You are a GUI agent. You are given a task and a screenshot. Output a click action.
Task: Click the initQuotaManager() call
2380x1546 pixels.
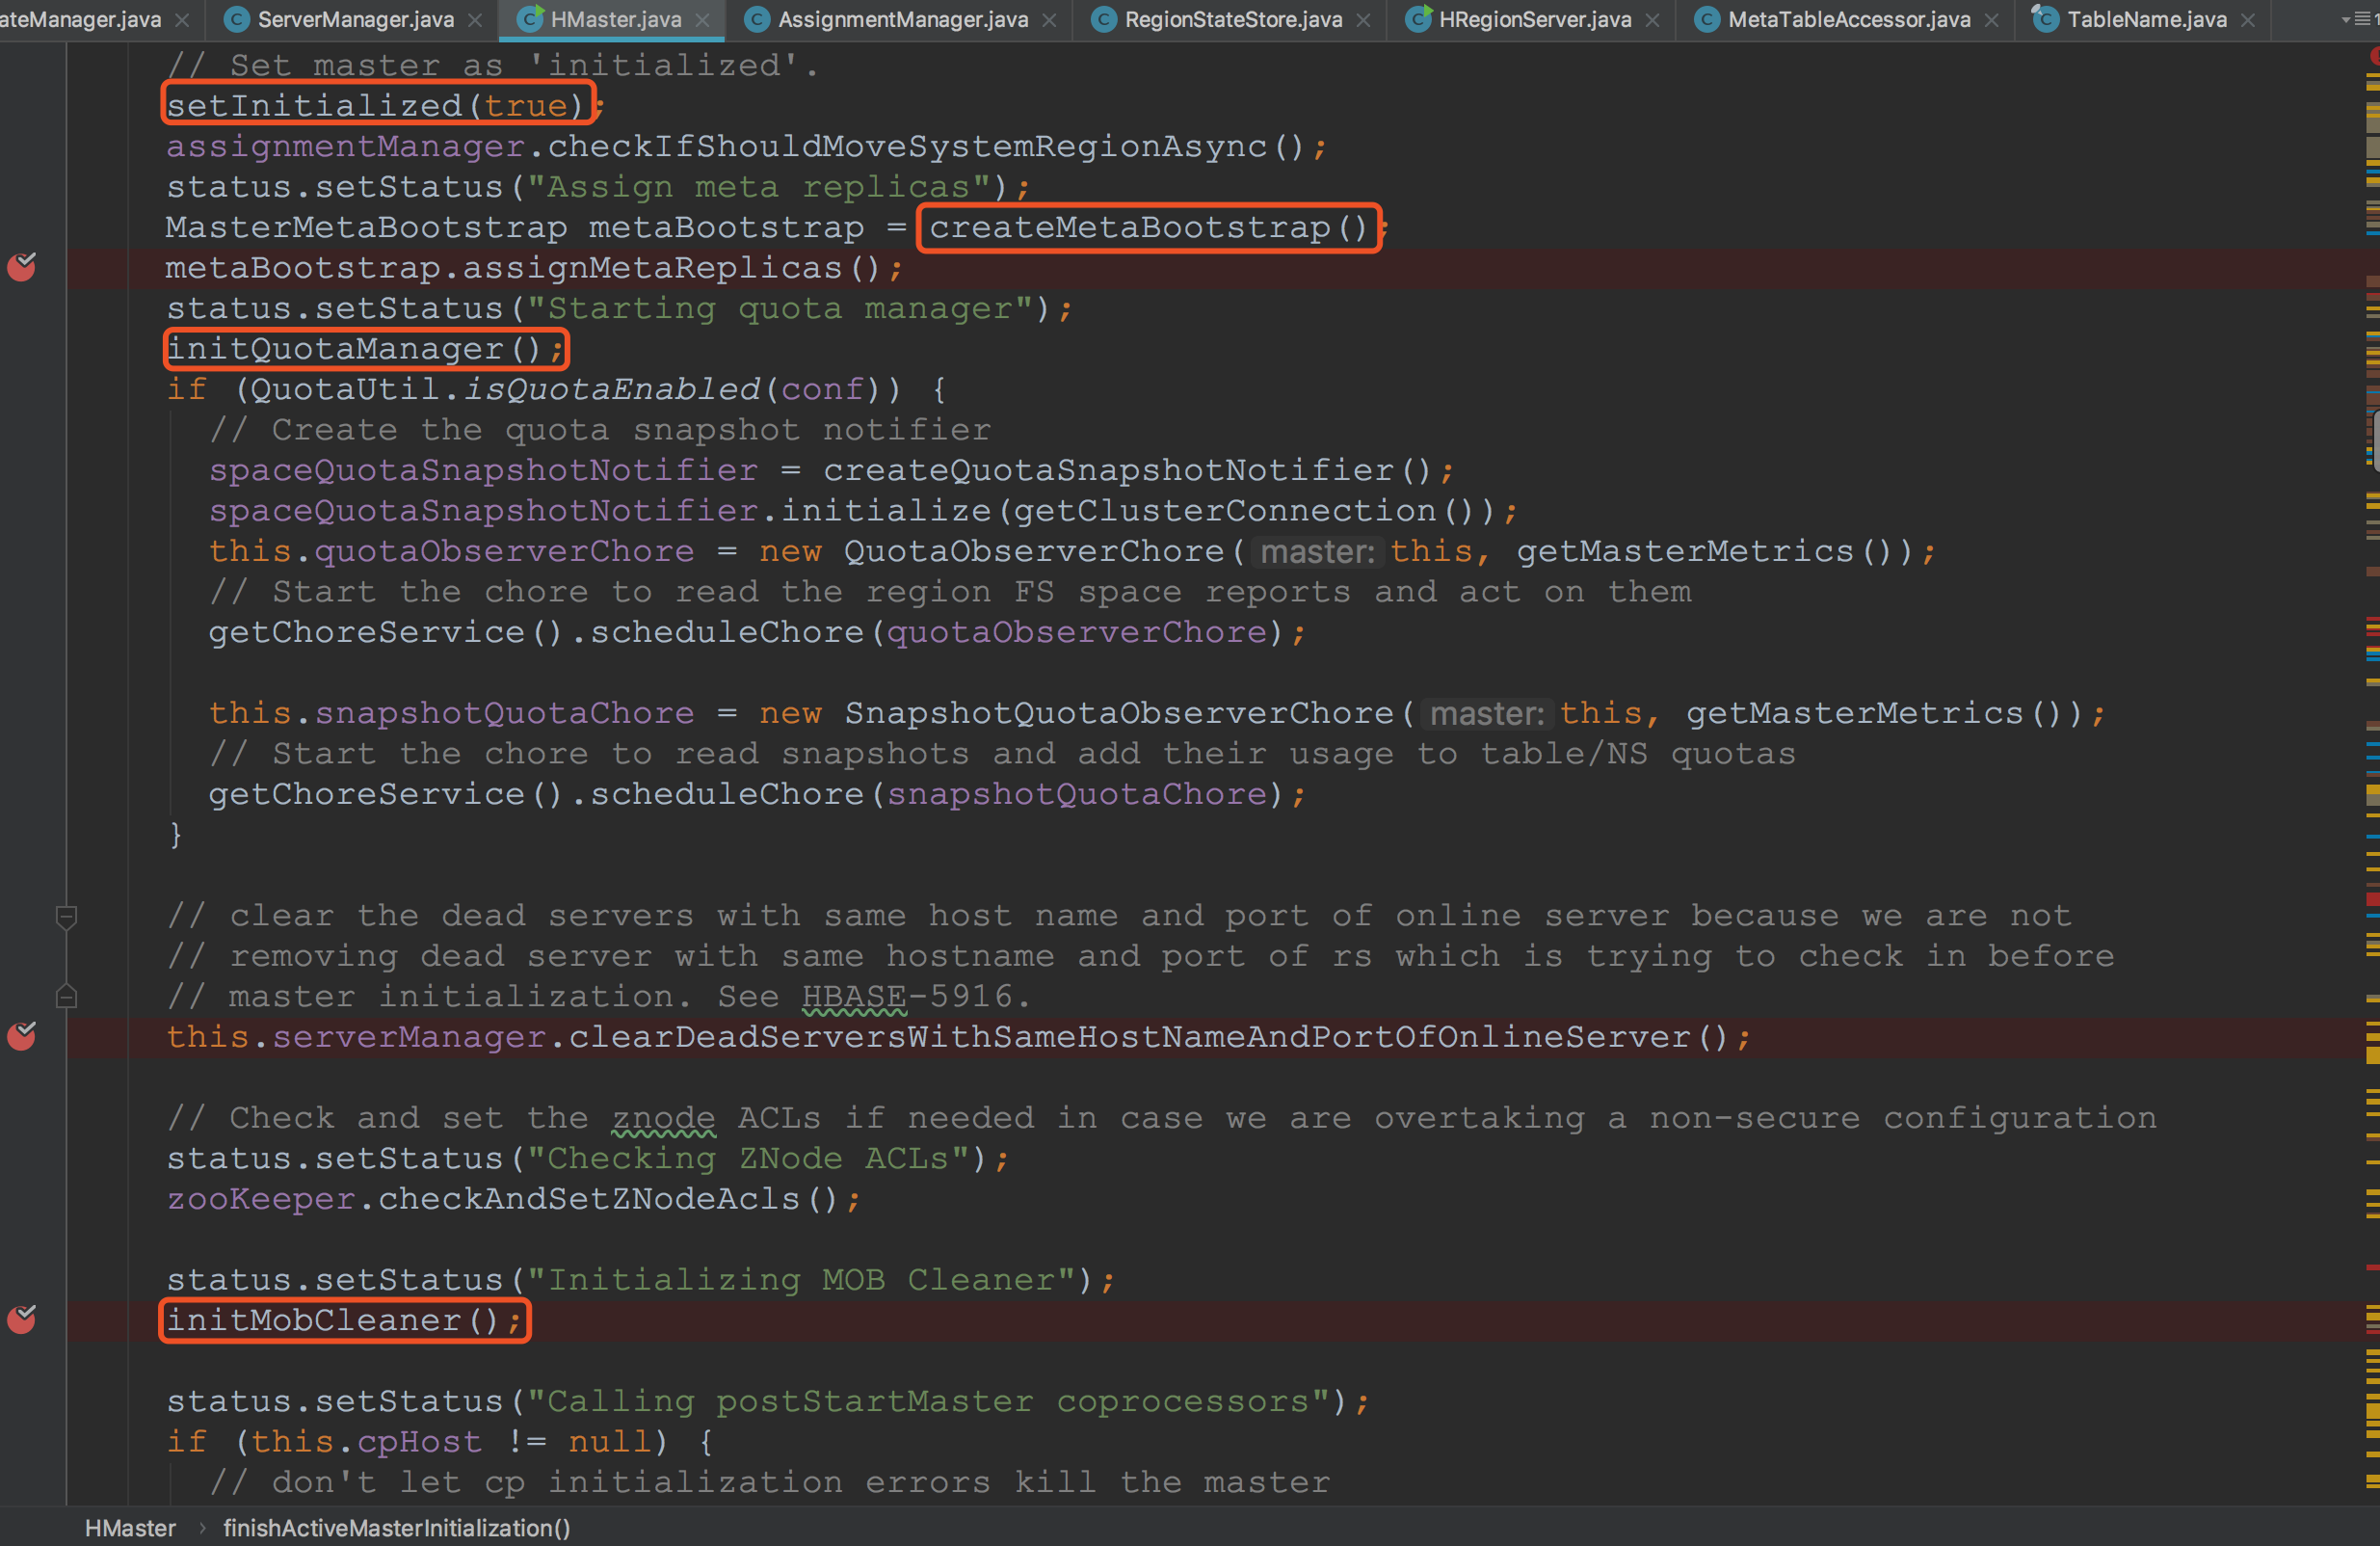[x=355, y=348]
